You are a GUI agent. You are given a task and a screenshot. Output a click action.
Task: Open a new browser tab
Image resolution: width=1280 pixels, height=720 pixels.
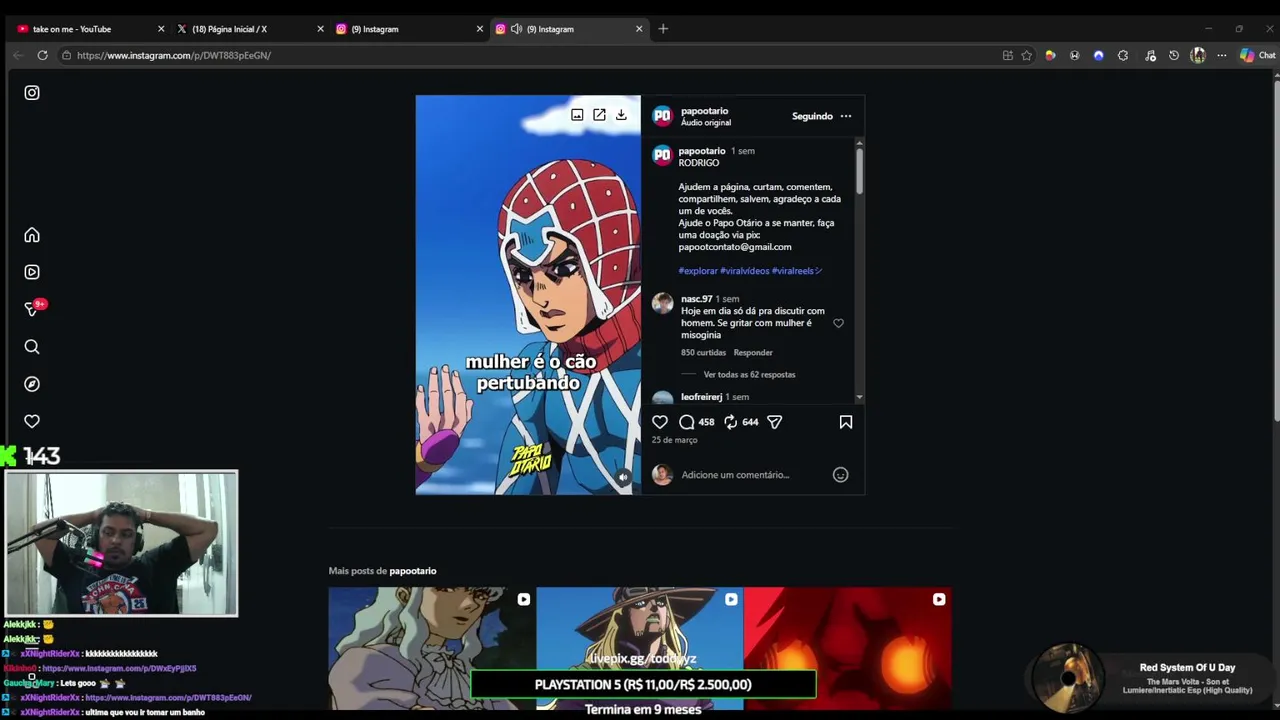[663, 29]
